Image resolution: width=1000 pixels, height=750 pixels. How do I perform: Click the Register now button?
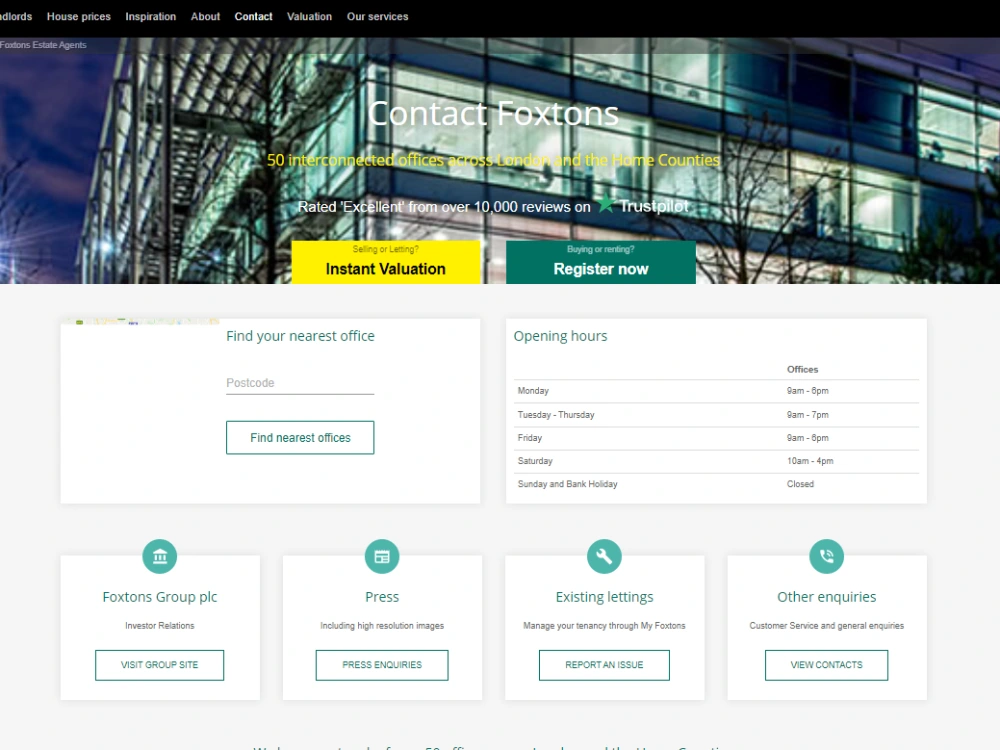pyautogui.click(x=600, y=261)
